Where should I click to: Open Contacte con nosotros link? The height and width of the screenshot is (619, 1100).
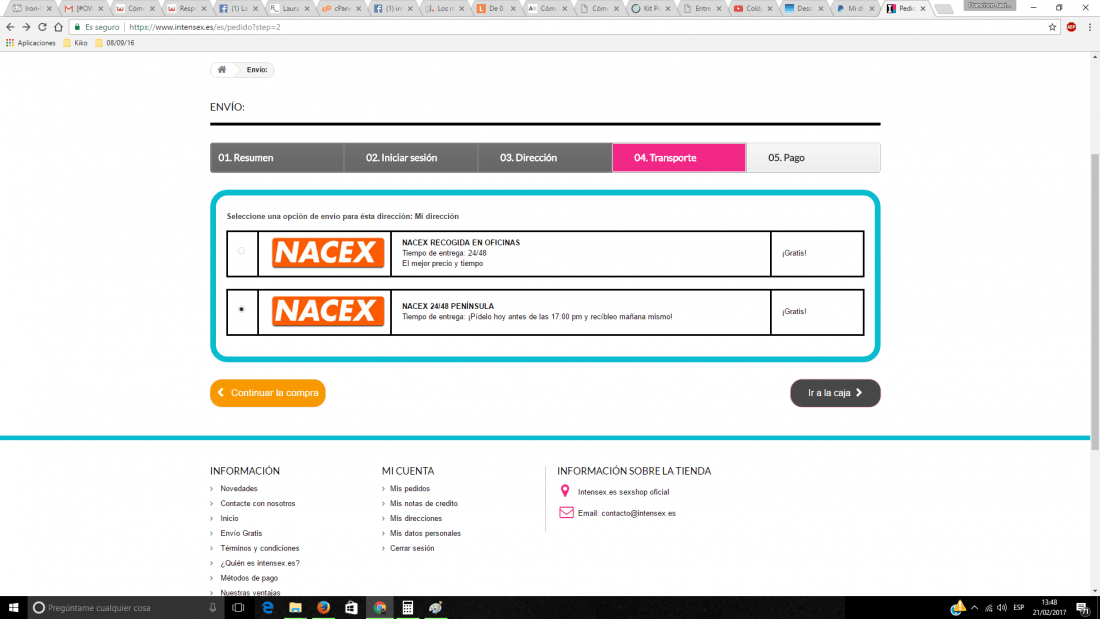point(257,503)
